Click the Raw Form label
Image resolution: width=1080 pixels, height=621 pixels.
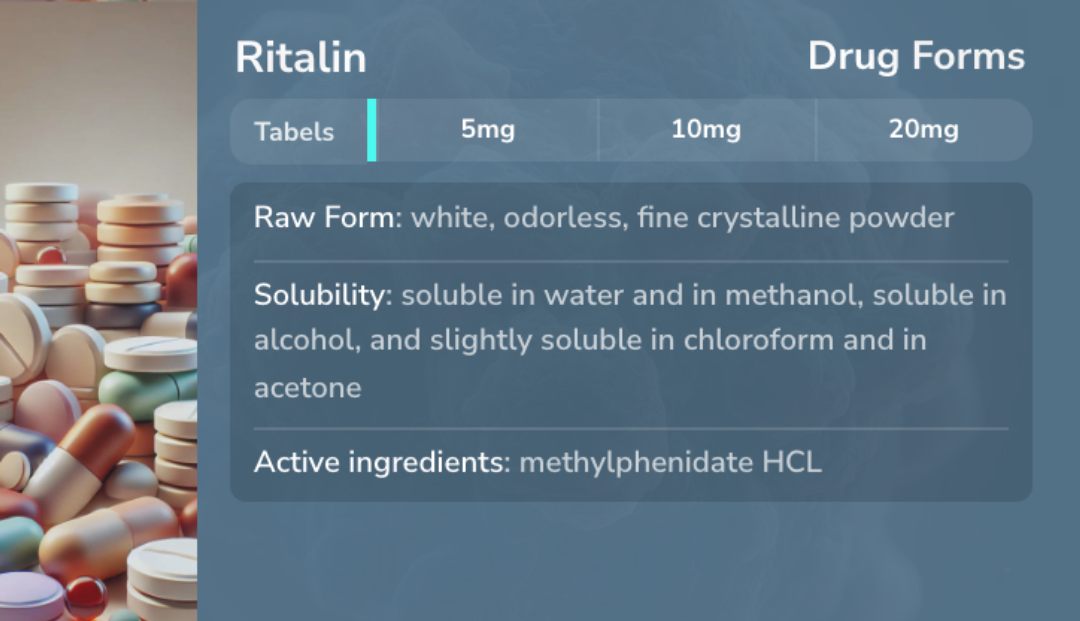click(328, 218)
